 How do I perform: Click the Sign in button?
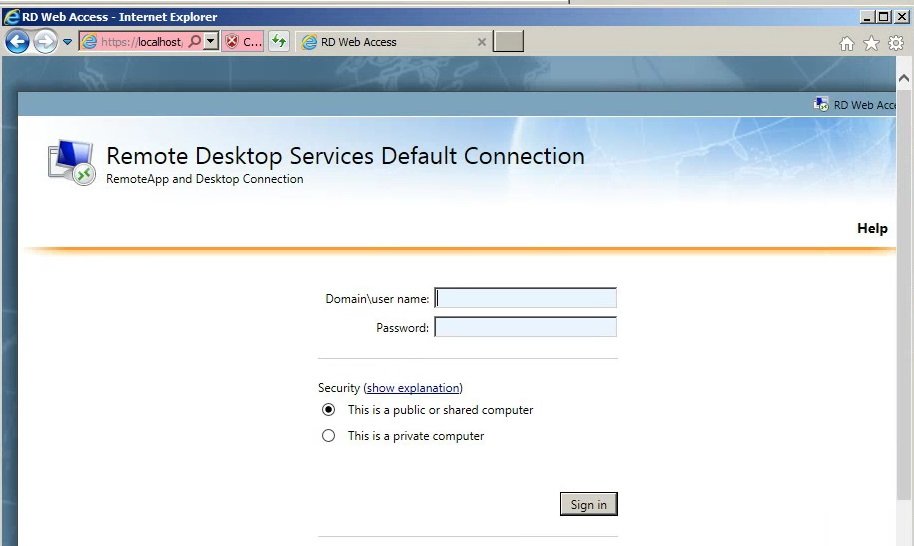pos(589,504)
